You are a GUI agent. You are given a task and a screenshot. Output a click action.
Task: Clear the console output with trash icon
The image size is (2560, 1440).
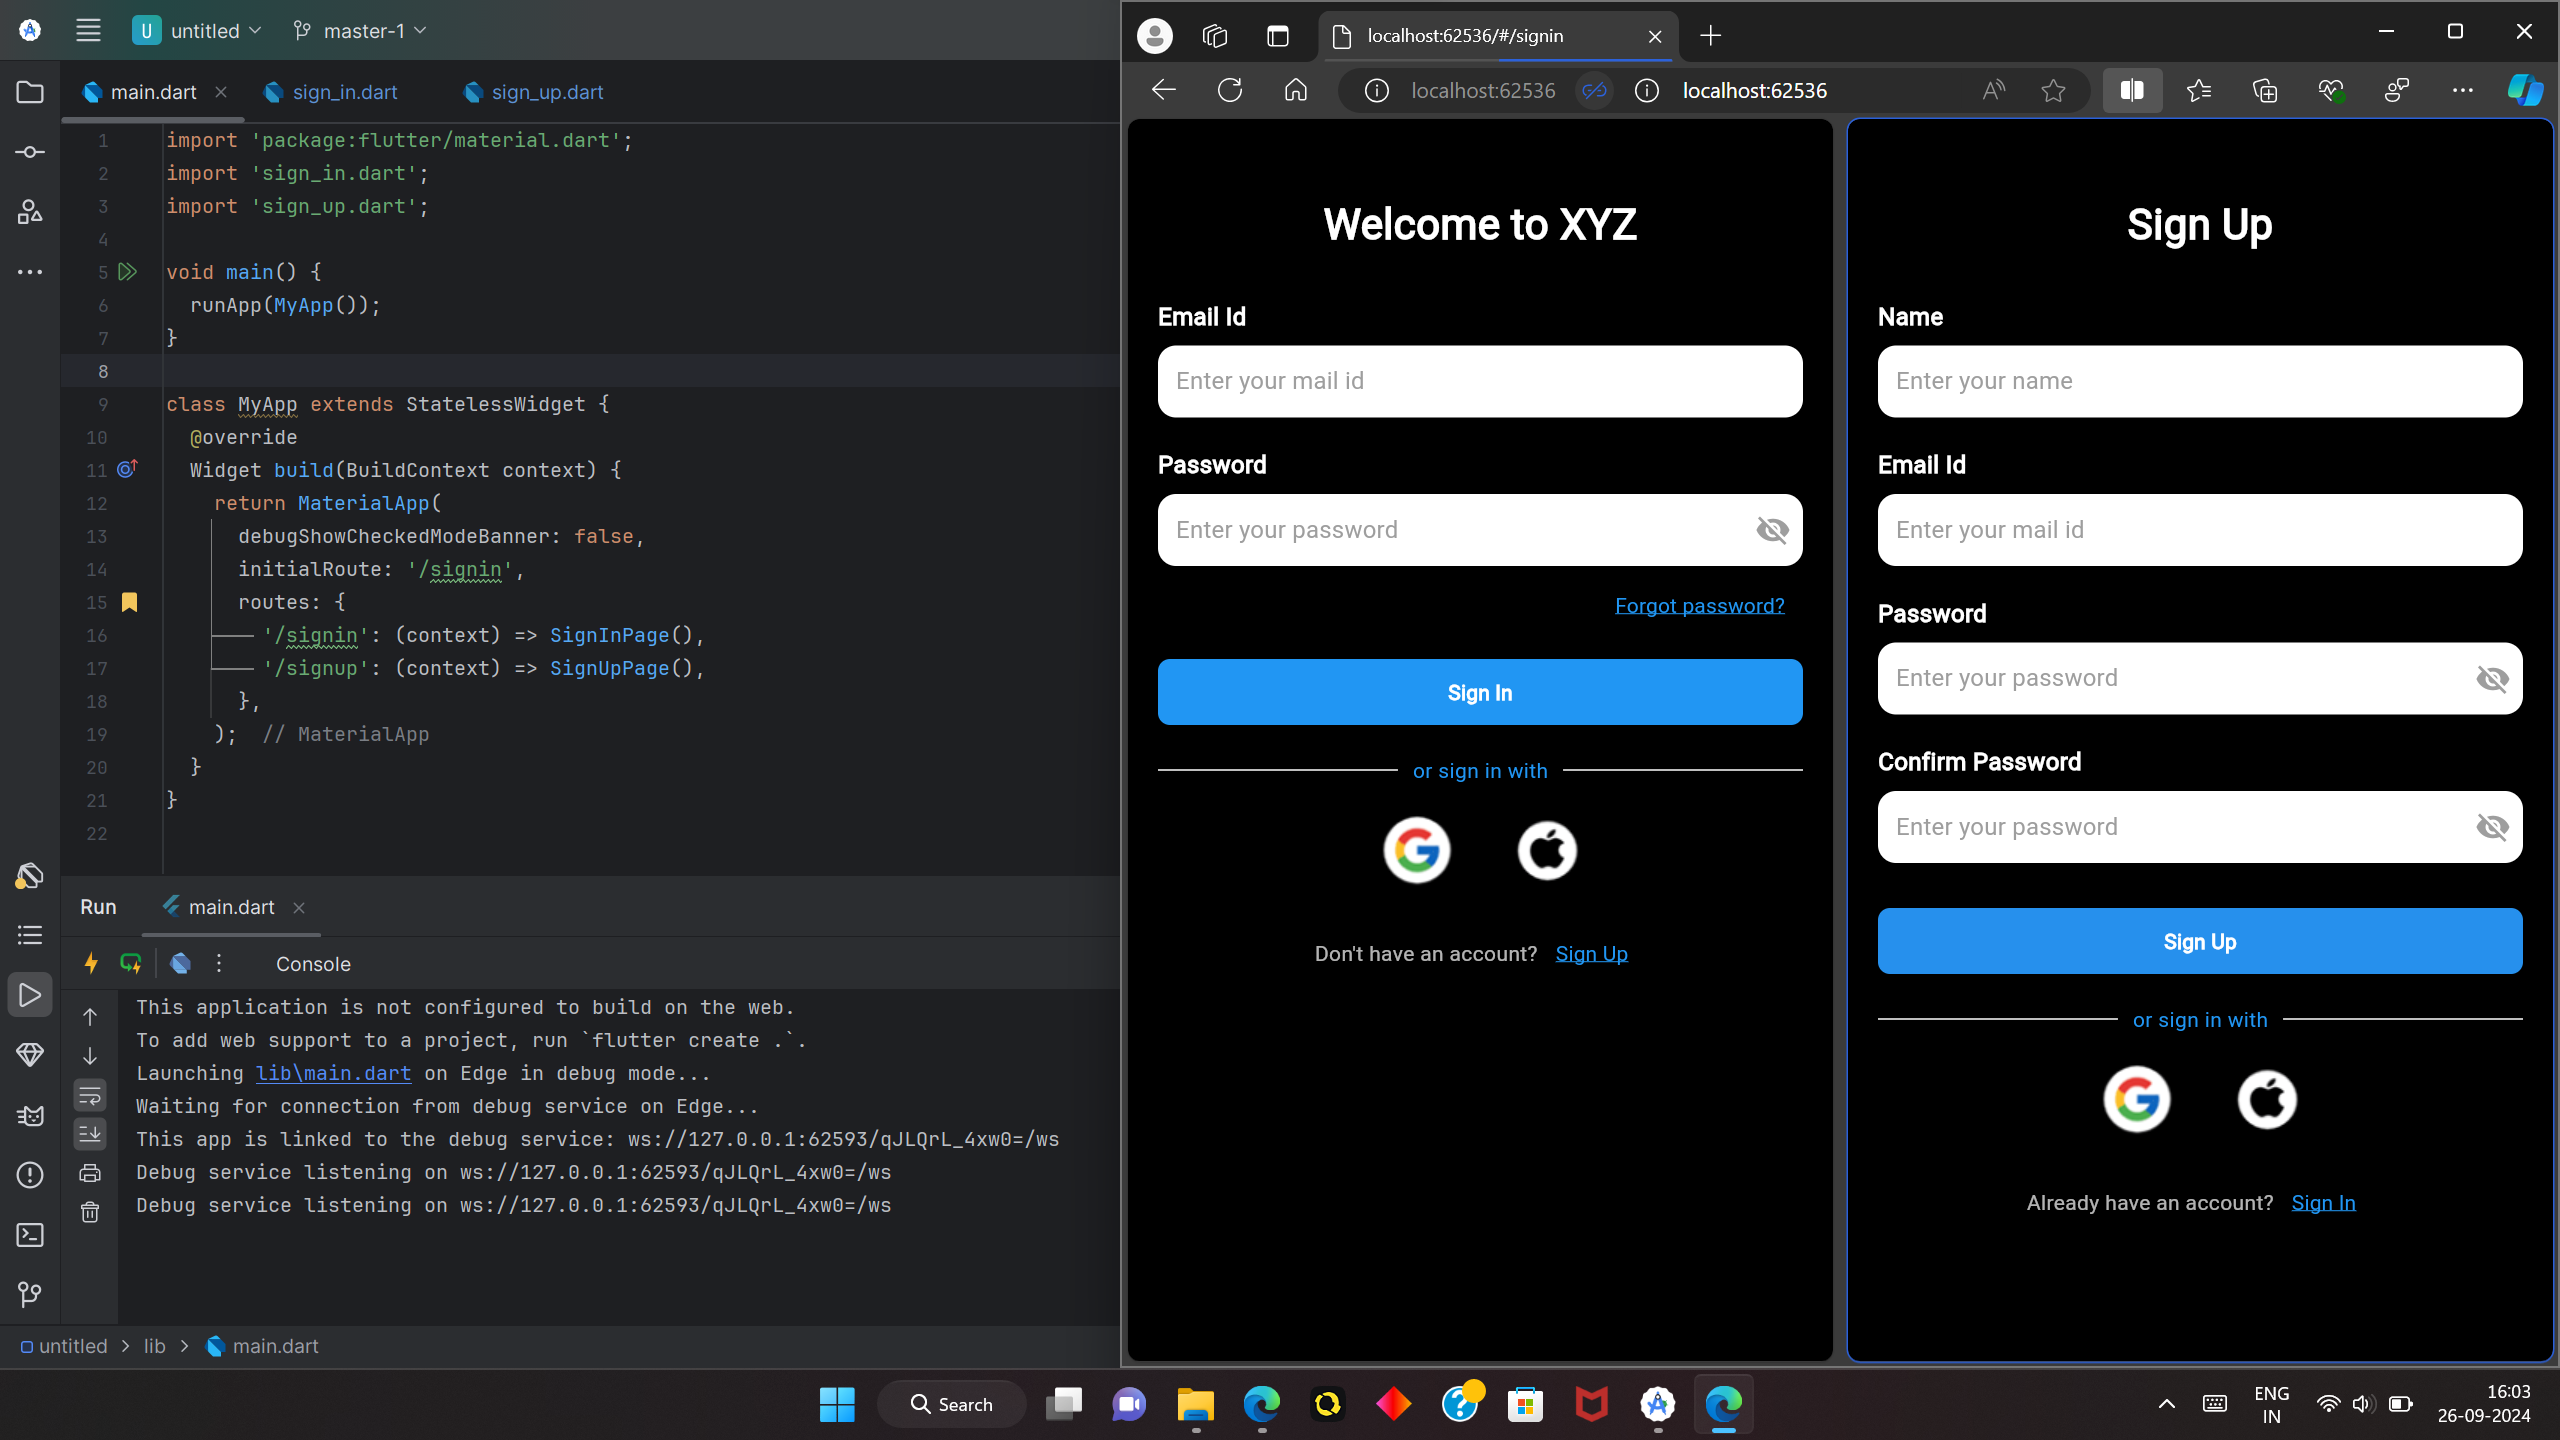(89, 1212)
